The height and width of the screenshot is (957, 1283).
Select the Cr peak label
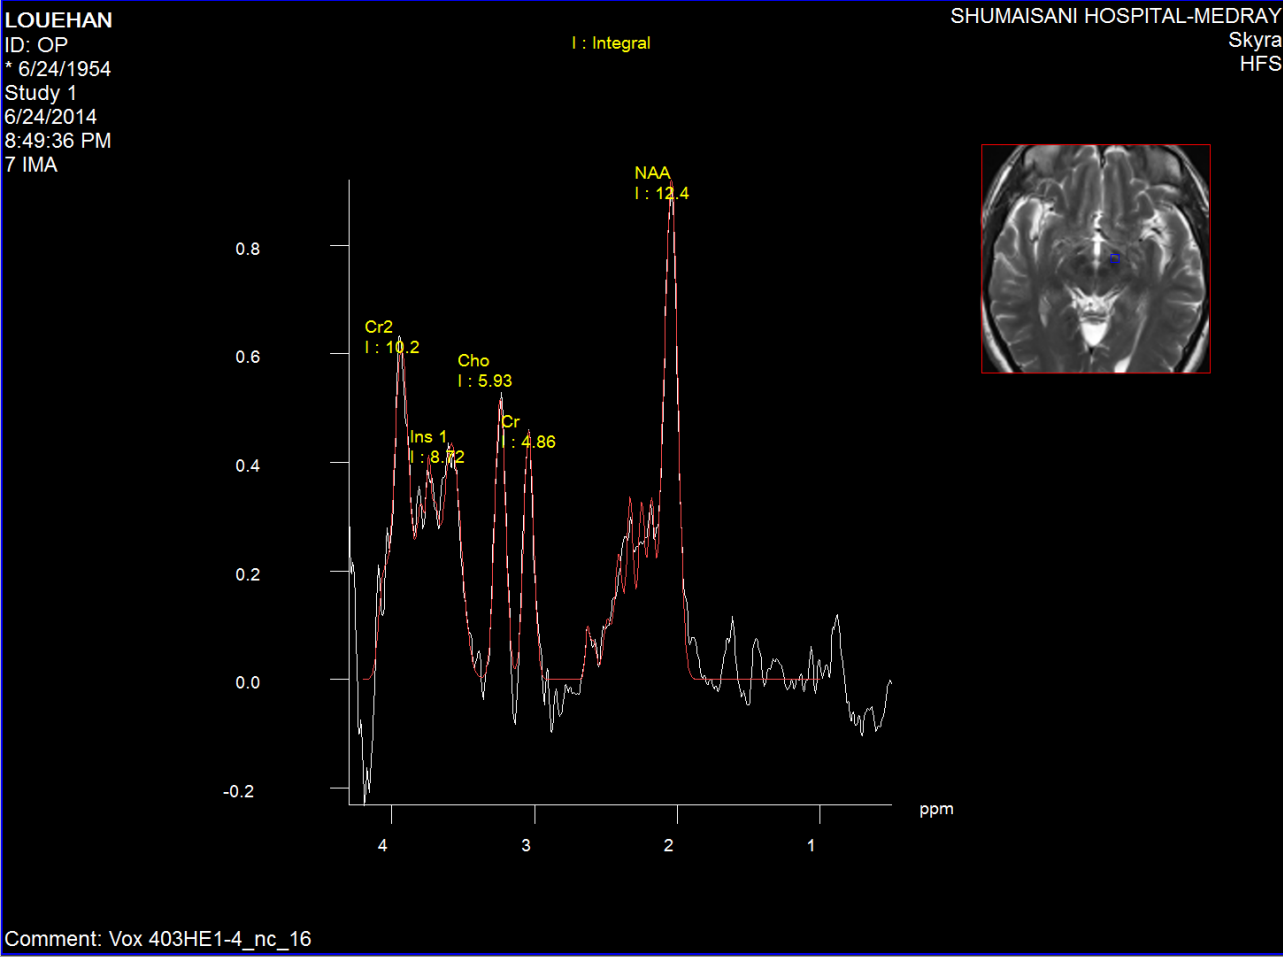click(x=511, y=422)
